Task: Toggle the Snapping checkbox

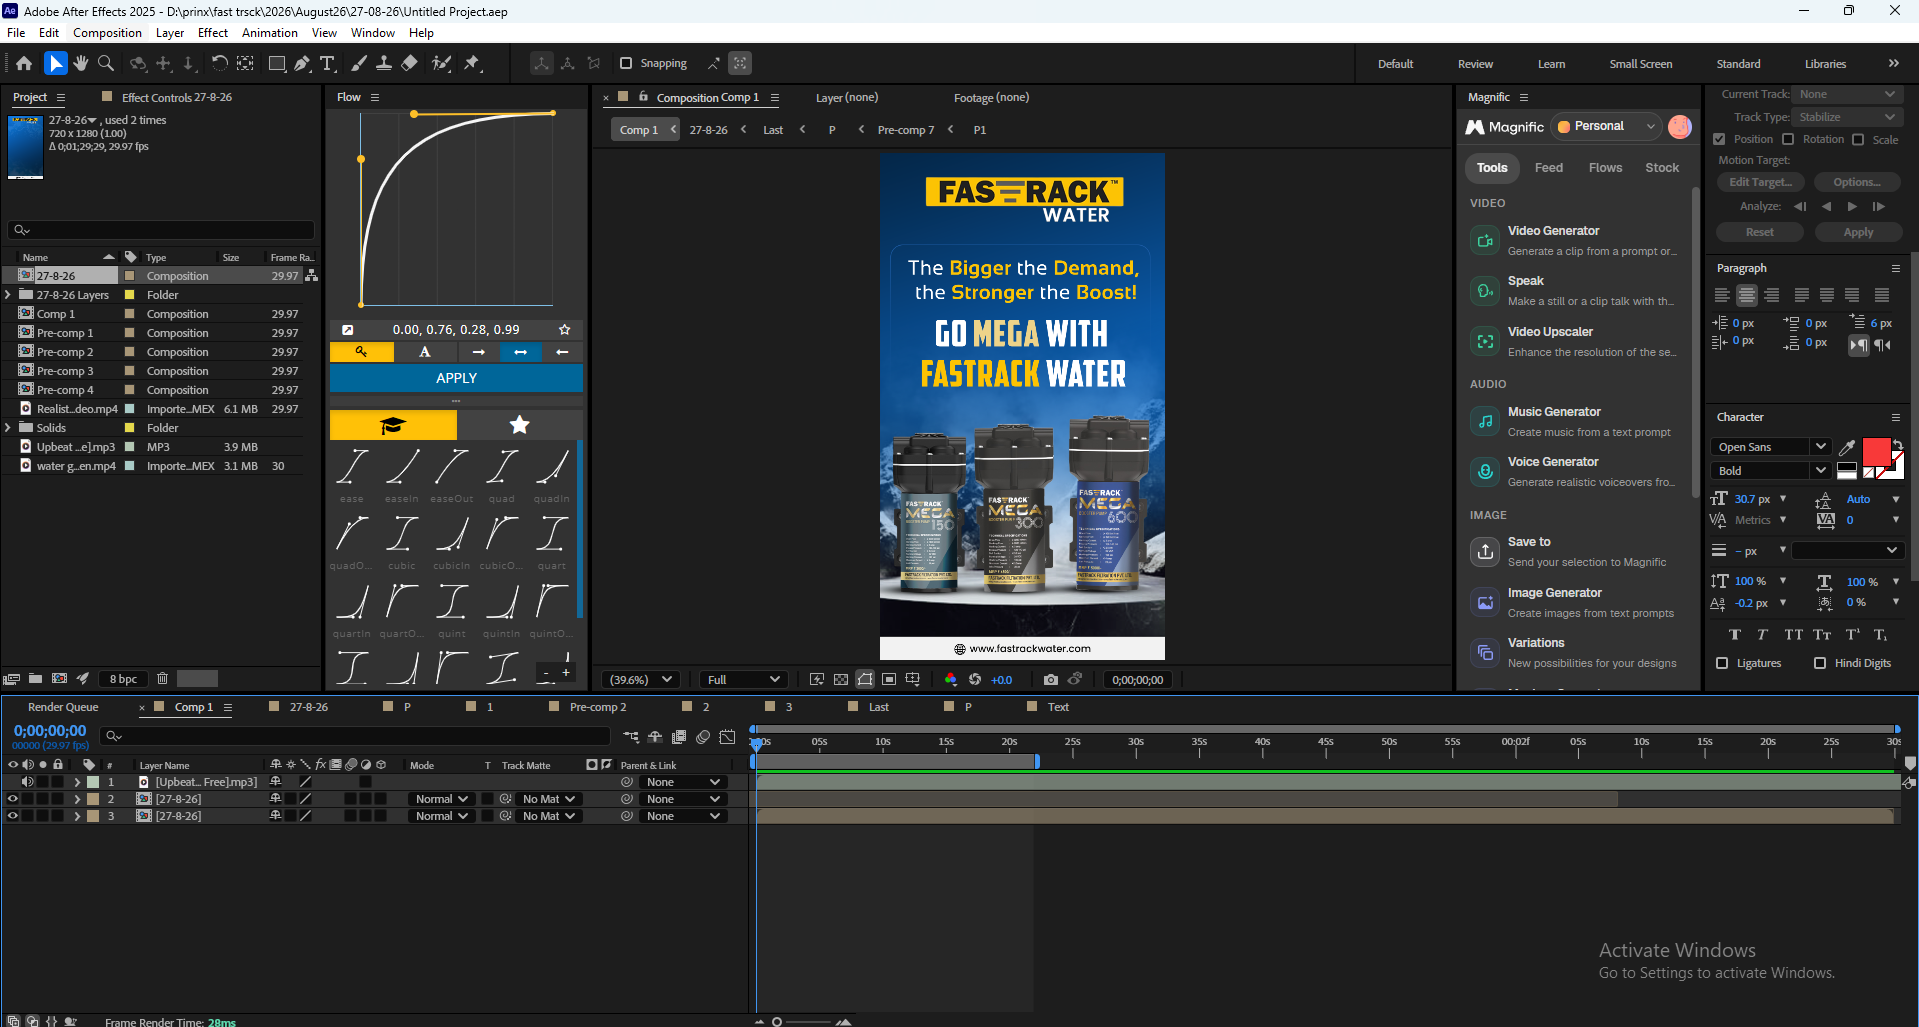Action: pyautogui.click(x=626, y=63)
